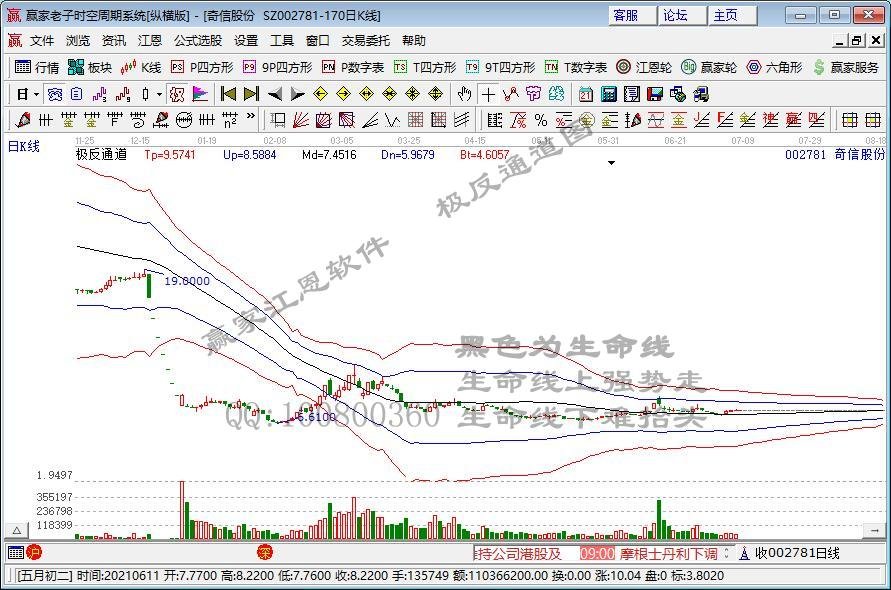Open 赢家服务 services

(x=846, y=68)
